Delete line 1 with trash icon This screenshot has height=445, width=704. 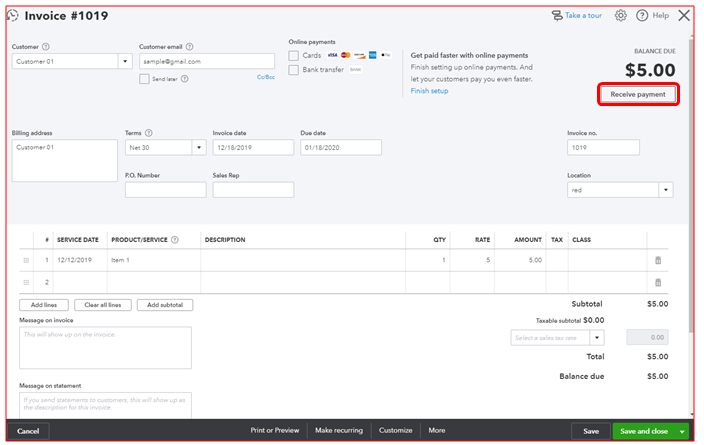658,260
